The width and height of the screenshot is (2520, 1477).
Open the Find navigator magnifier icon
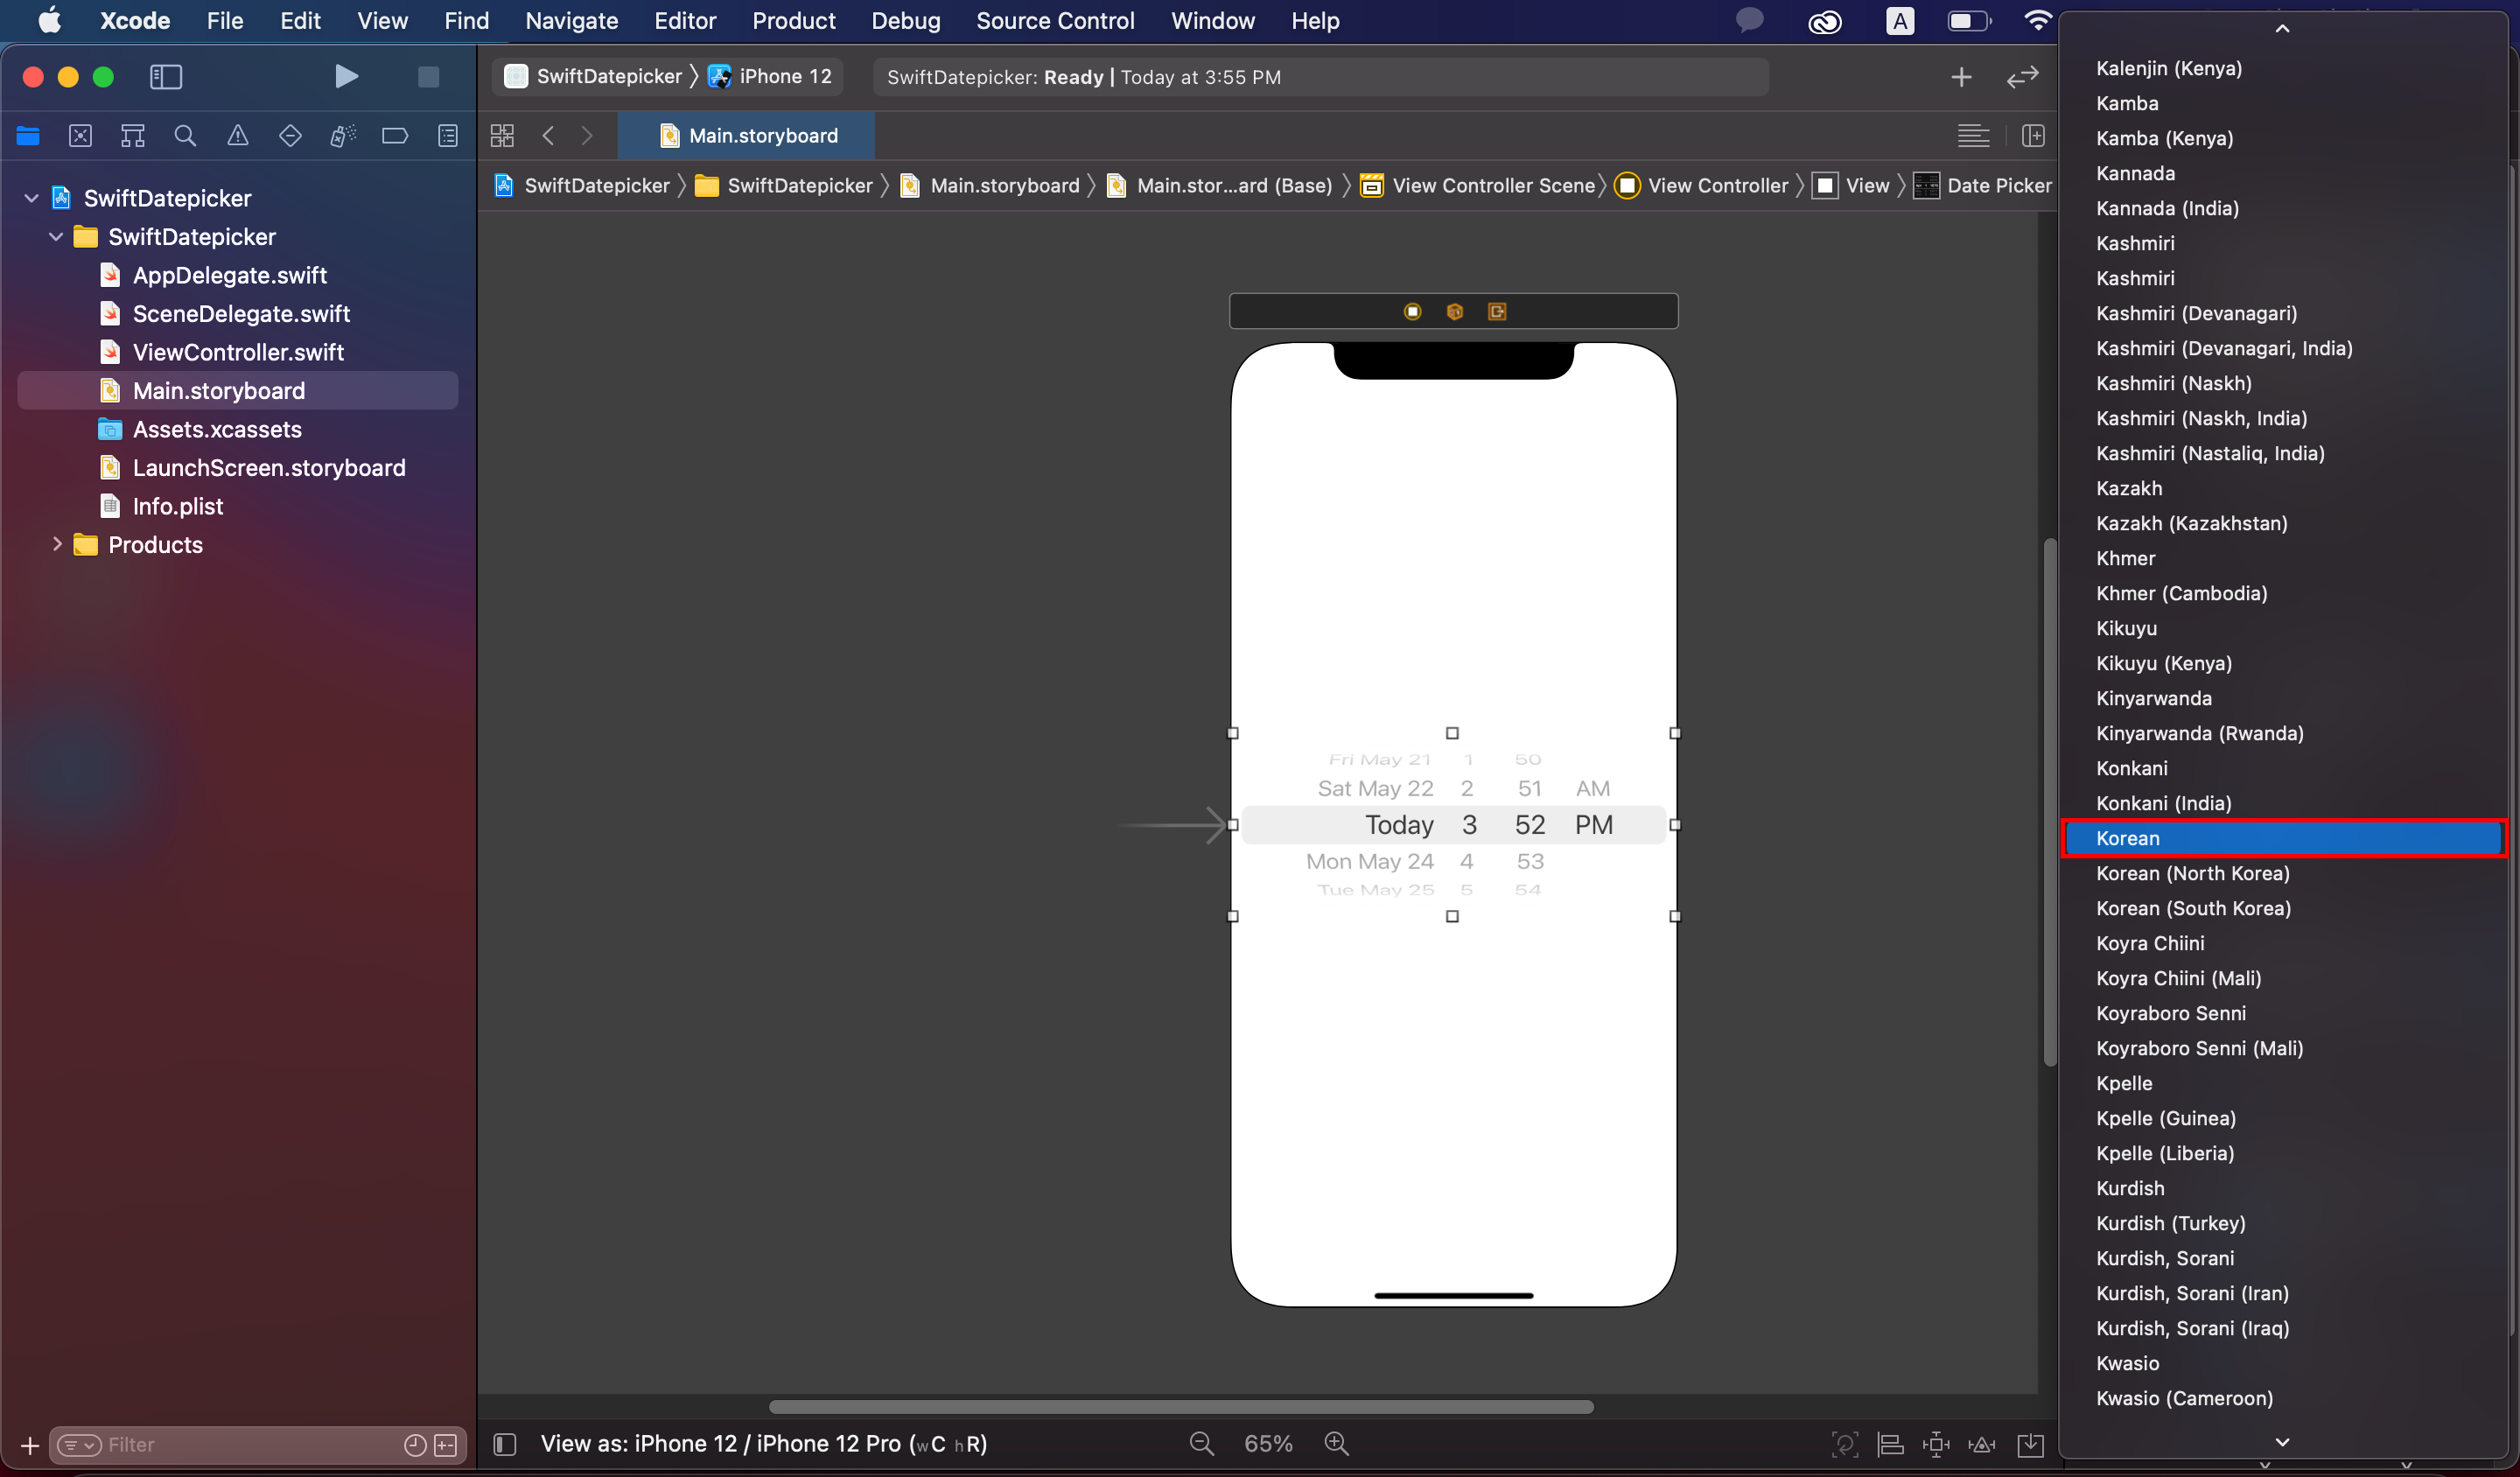pos(185,136)
